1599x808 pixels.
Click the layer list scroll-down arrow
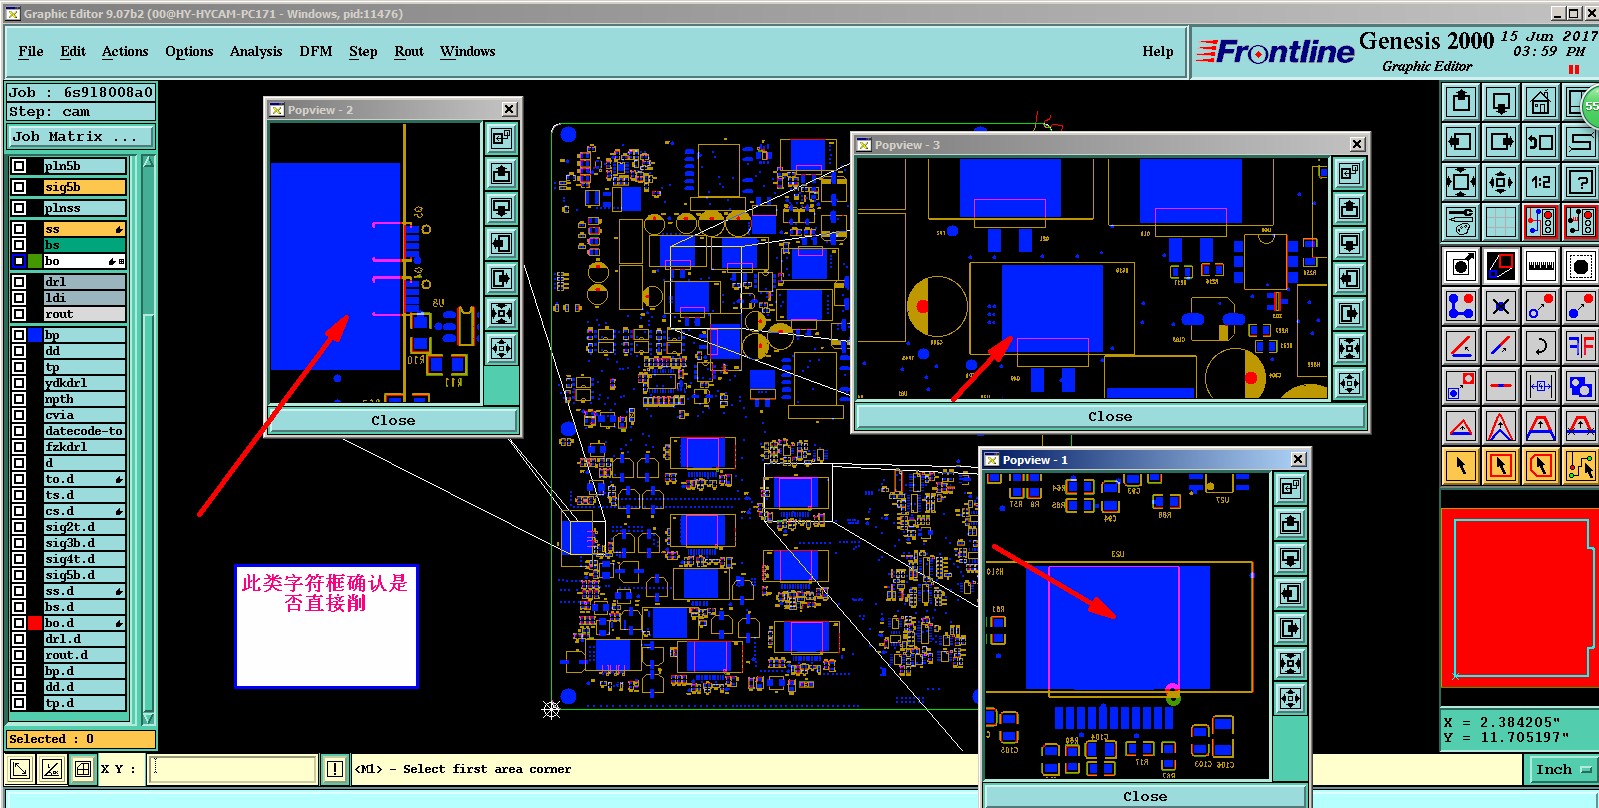click(149, 718)
